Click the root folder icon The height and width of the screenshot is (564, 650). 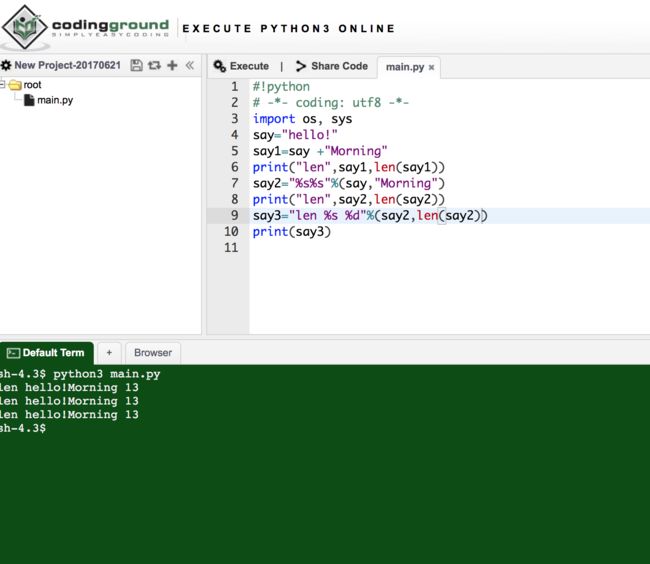(15, 85)
